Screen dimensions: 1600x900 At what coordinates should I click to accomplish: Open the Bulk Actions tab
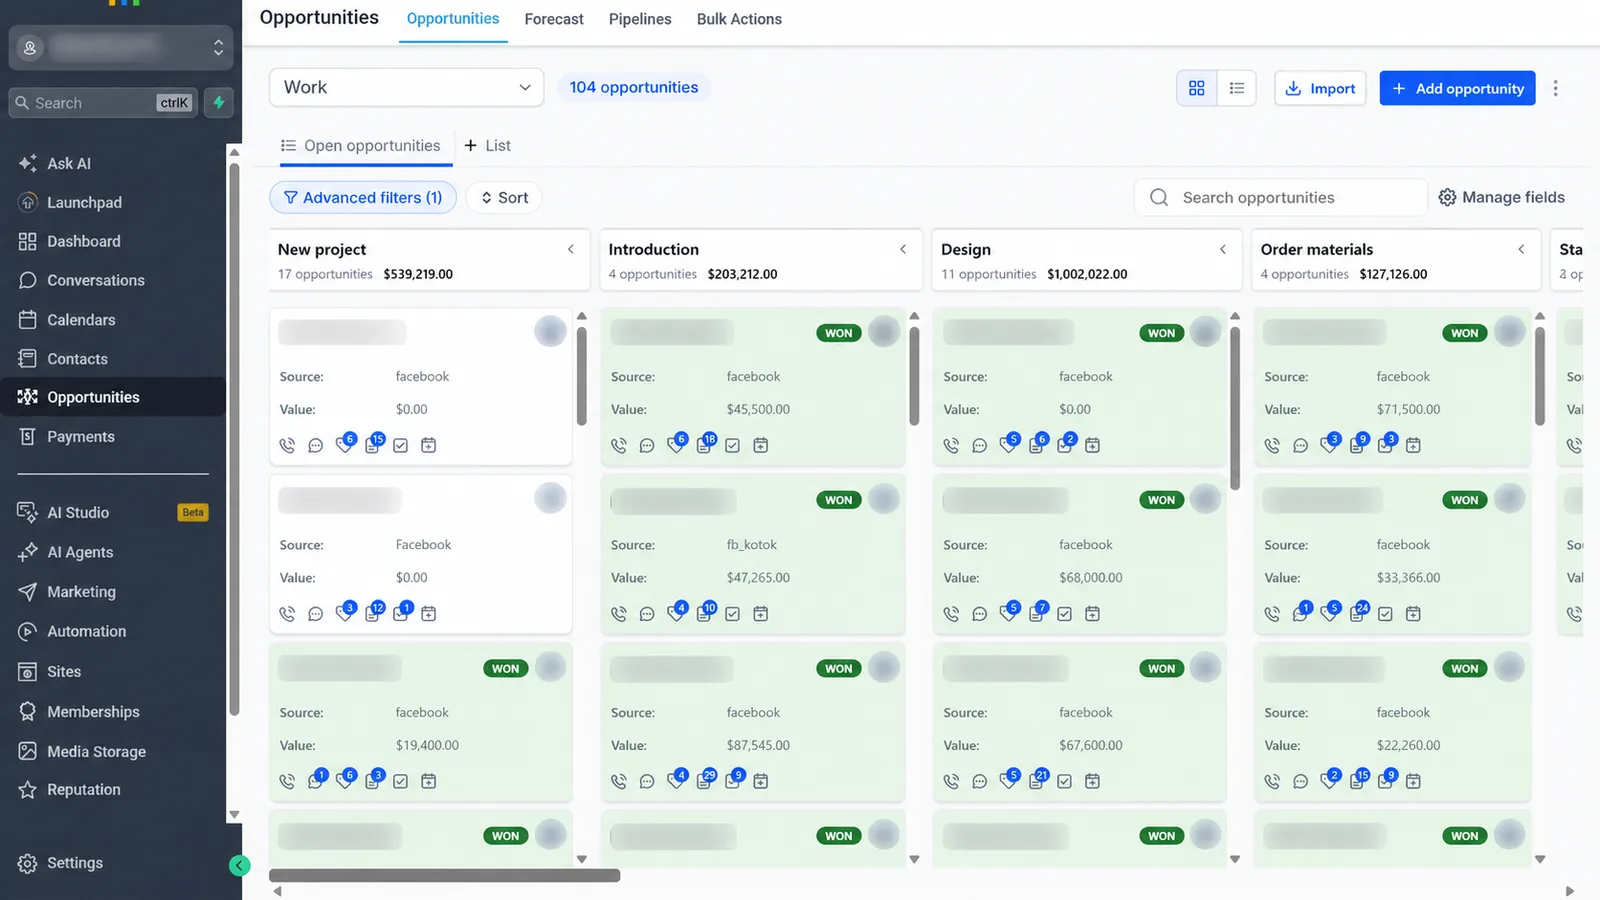(x=739, y=19)
